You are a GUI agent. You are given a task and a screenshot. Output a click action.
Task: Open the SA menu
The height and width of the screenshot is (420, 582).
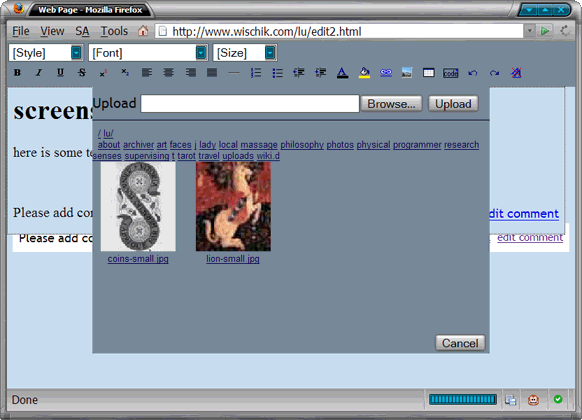(x=82, y=31)
